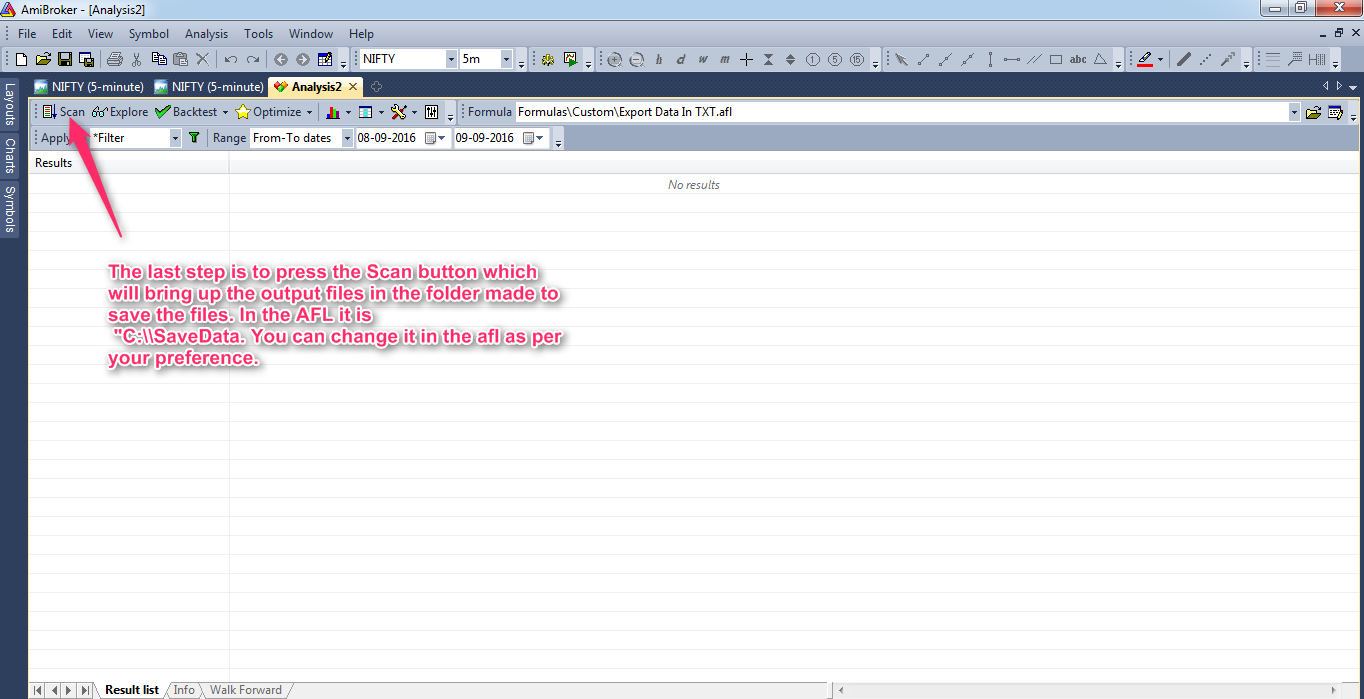This screenshot has width=1364, height=699.
Task: Open the File menu
Action: (x=27, y=34)
